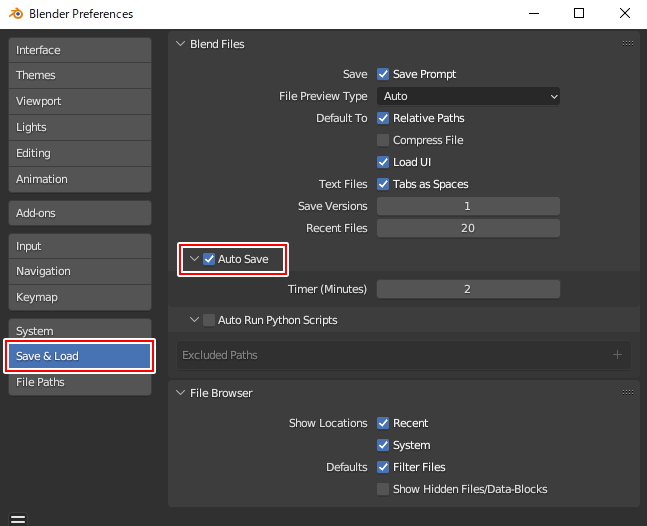Grab the Blend Files panel drag handle
647x526 pixels.
coord(627,44)
